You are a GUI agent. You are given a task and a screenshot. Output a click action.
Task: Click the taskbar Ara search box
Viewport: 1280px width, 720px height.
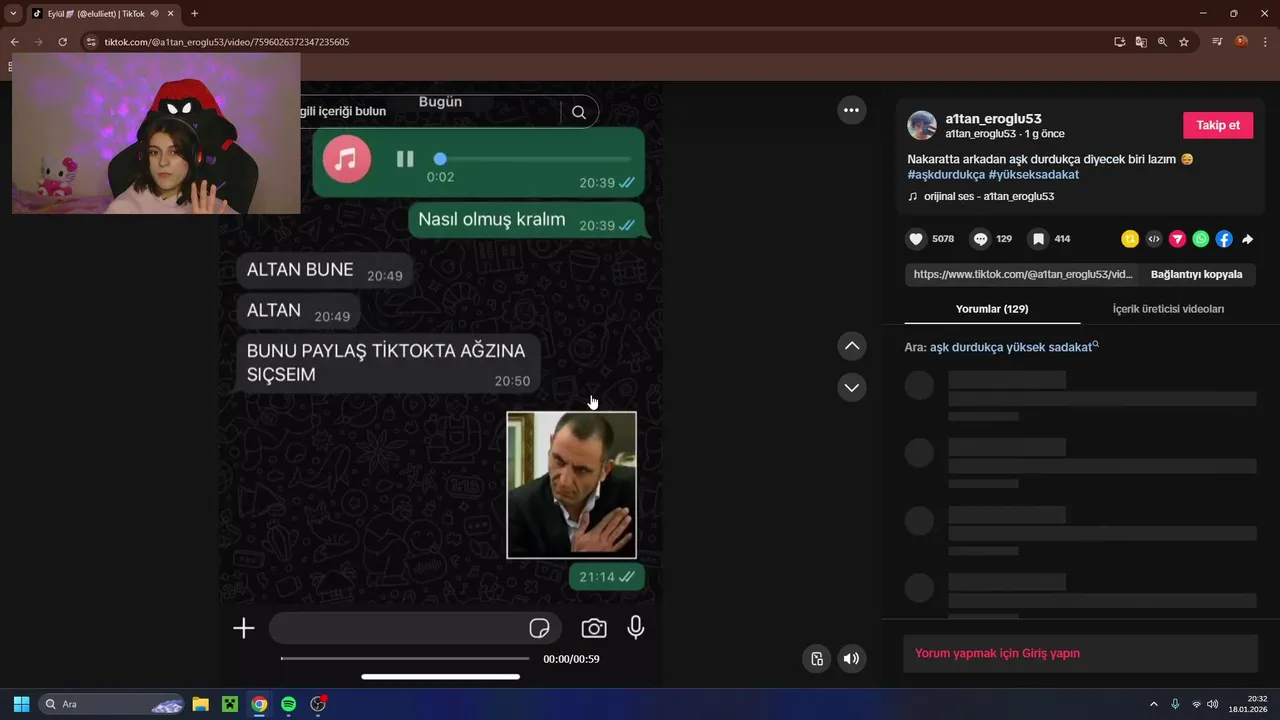tap(112, 704)
